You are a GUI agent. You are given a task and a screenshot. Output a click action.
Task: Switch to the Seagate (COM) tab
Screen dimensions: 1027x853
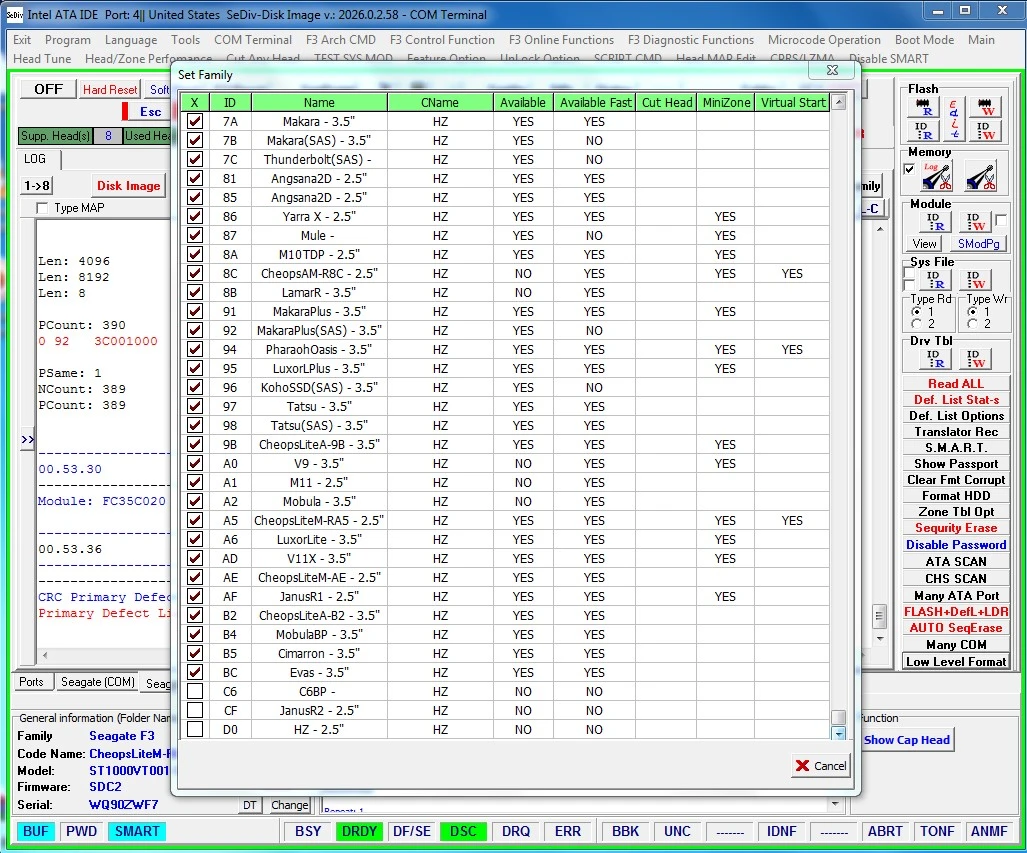[x=98, y=682]
